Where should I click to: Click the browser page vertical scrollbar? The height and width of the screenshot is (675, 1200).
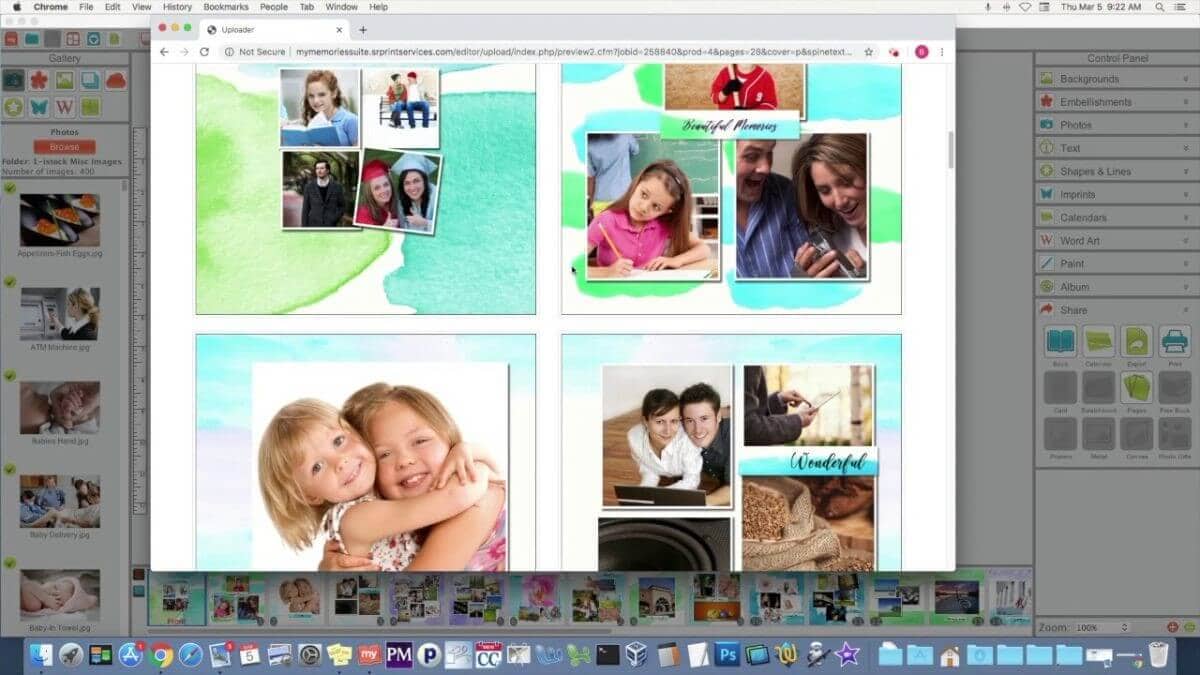click(x=950, y=150)
